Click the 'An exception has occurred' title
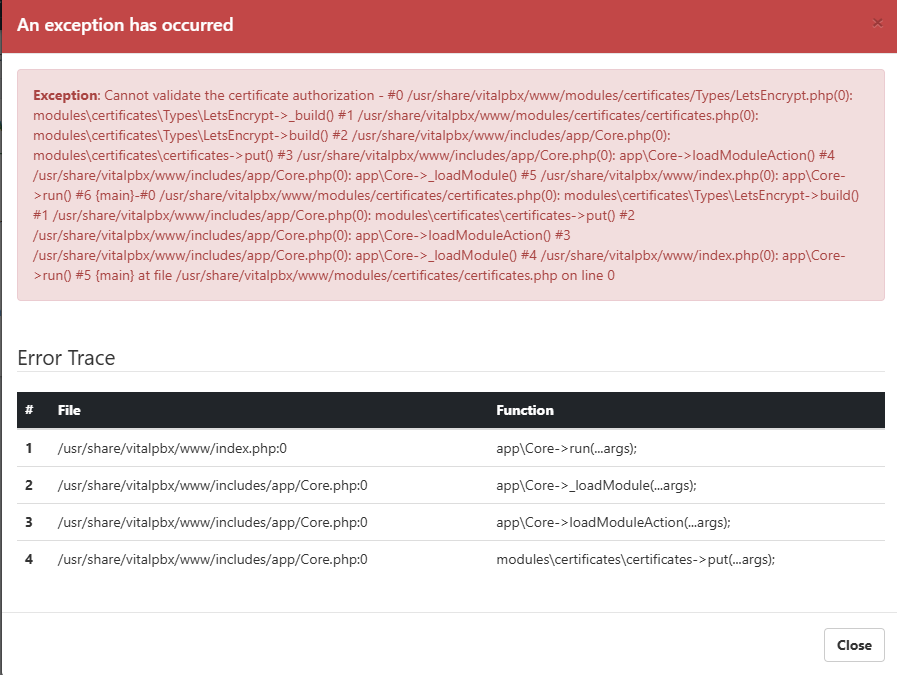Viewport: 897px width, 675px height. (x=125, y=25)
